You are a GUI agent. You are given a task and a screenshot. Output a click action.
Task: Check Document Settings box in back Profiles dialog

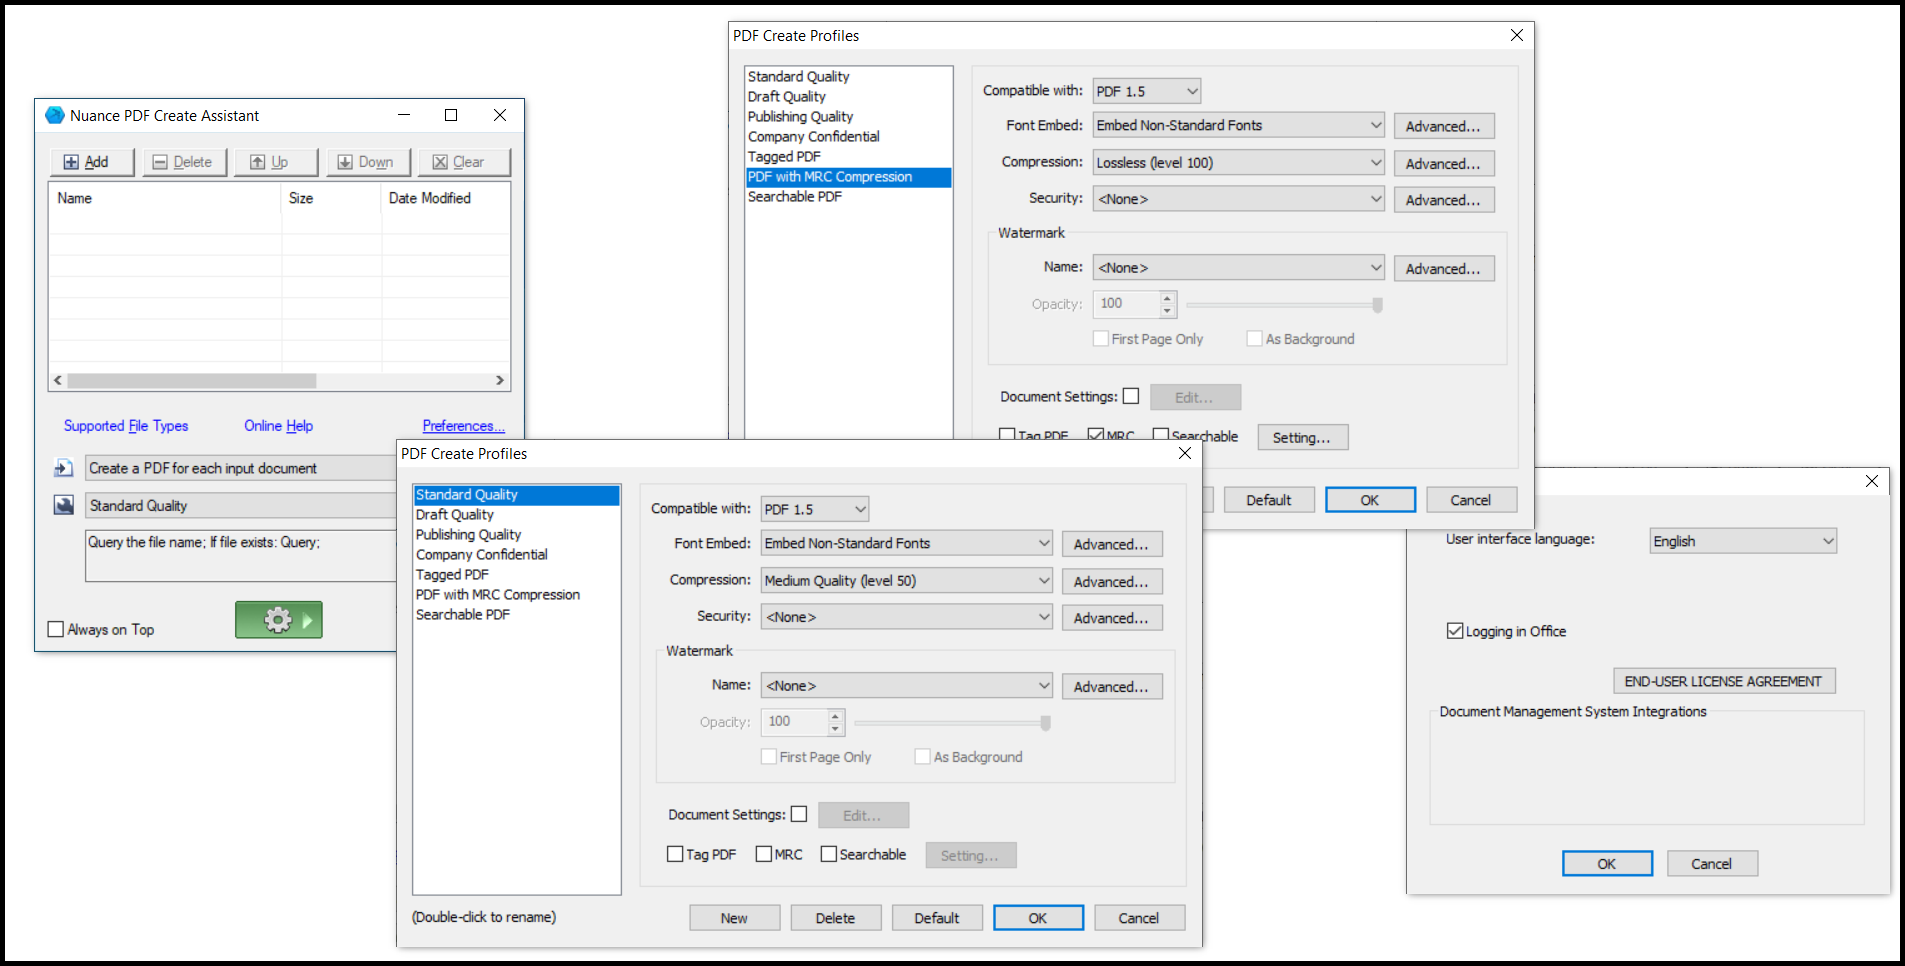point(1131,396)
